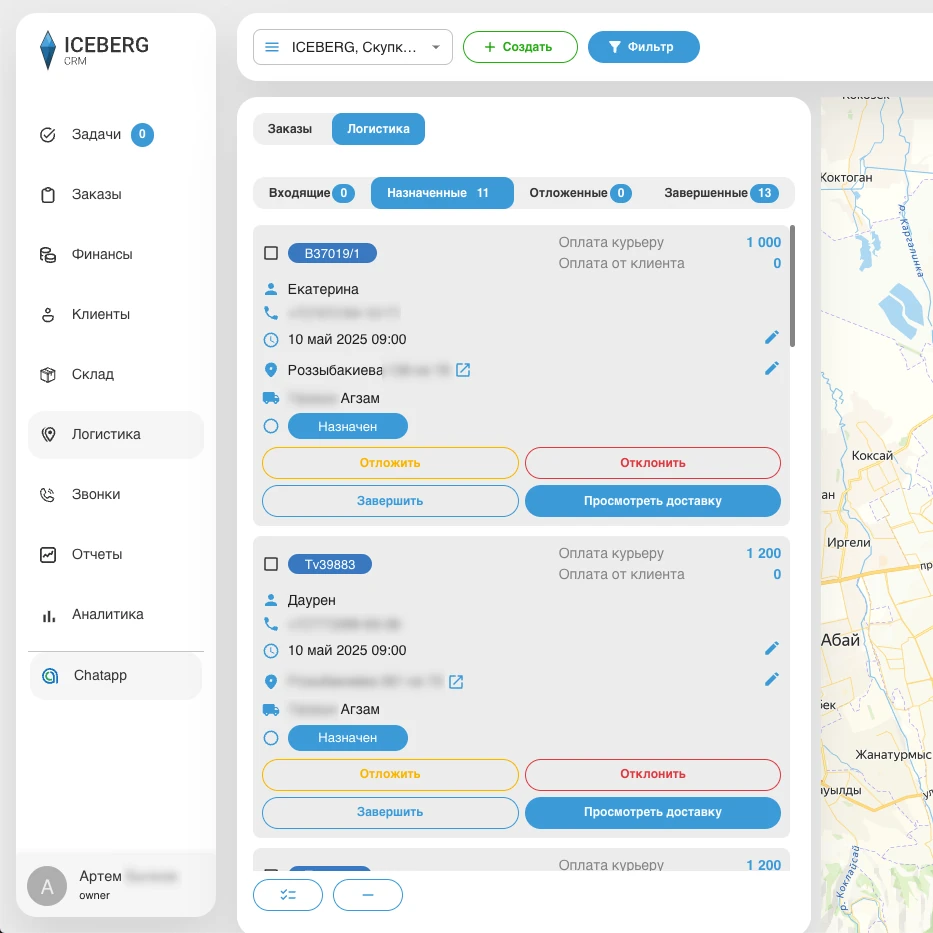
Task: Click the A user avatar
Action: (x=47, y=887)
